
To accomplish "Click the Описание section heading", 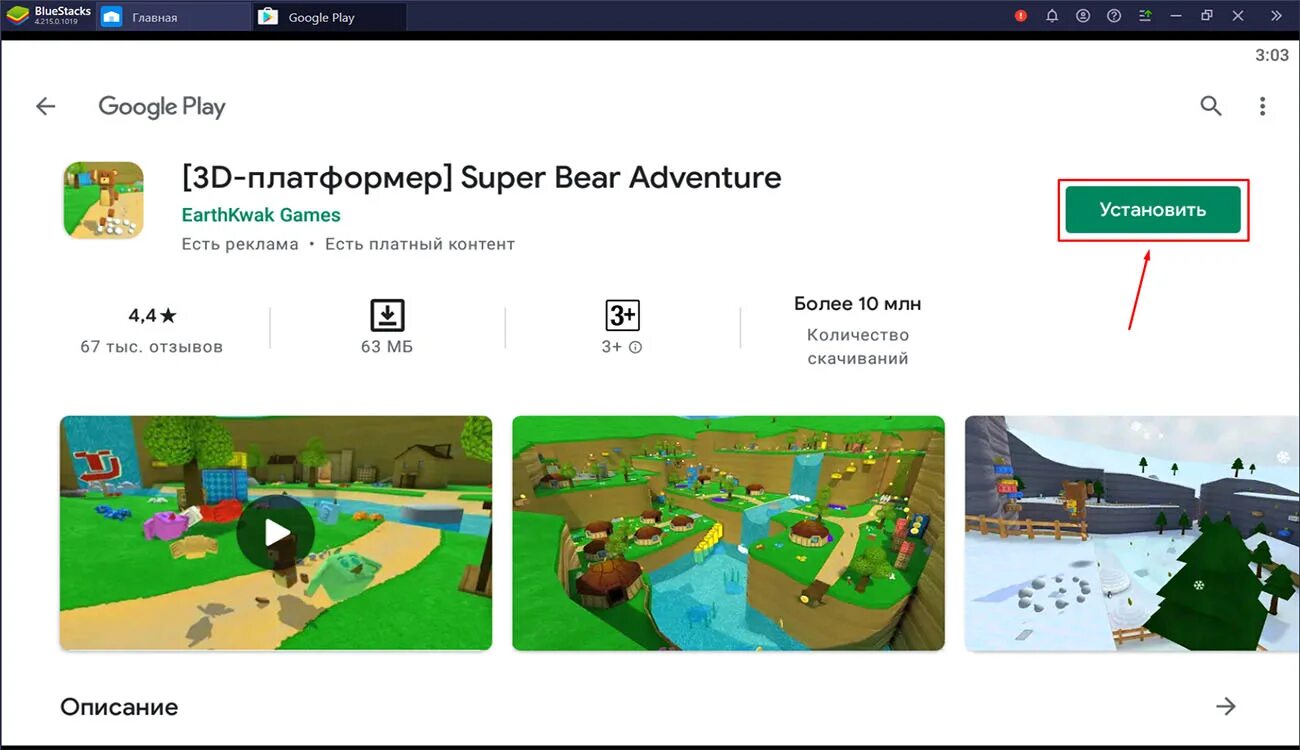I will point(119,707).
